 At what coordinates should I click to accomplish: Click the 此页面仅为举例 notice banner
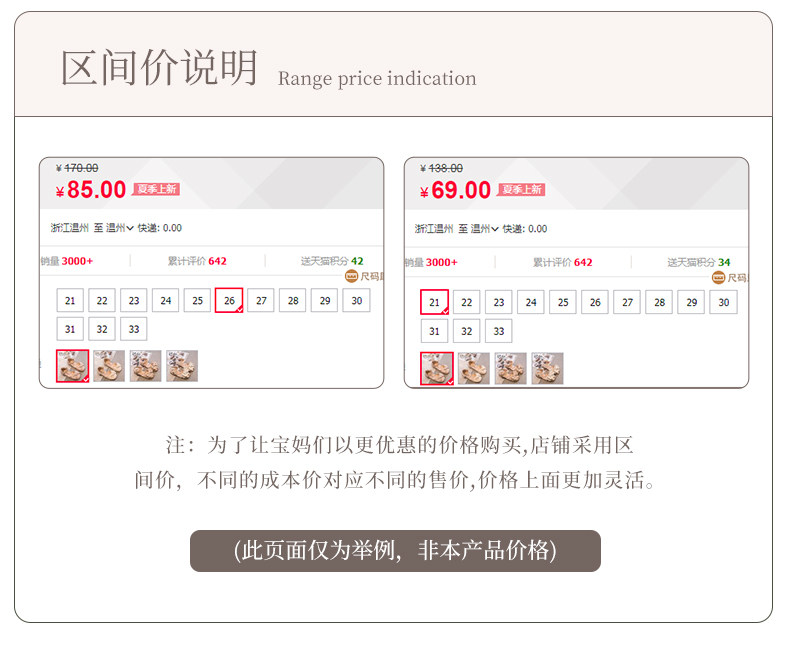pos(395,551)
